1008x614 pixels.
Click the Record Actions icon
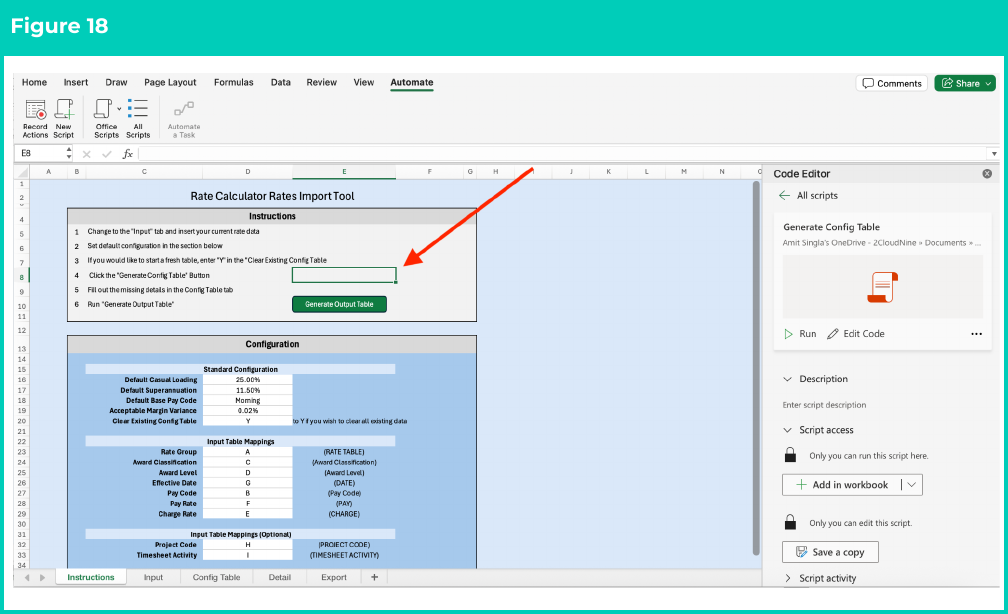tap(35, 110)
